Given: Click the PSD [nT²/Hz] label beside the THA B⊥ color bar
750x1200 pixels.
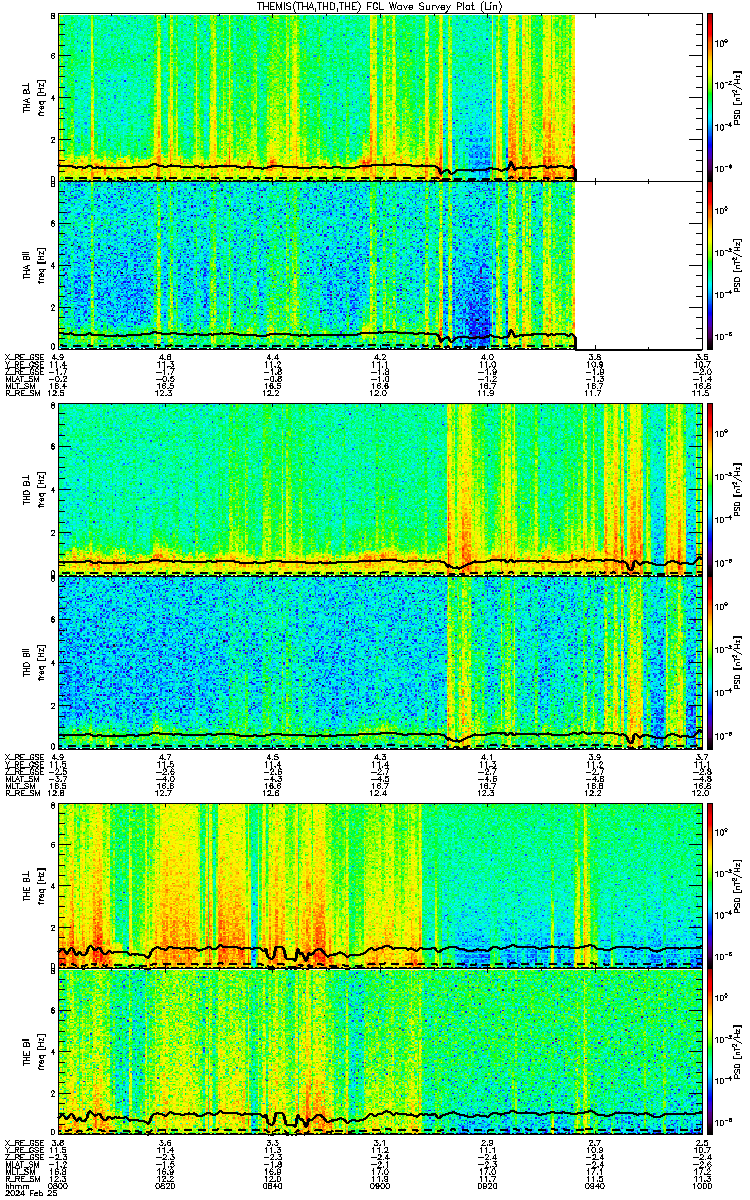Looking at the screenshot, I should click(x=737, y=97).
